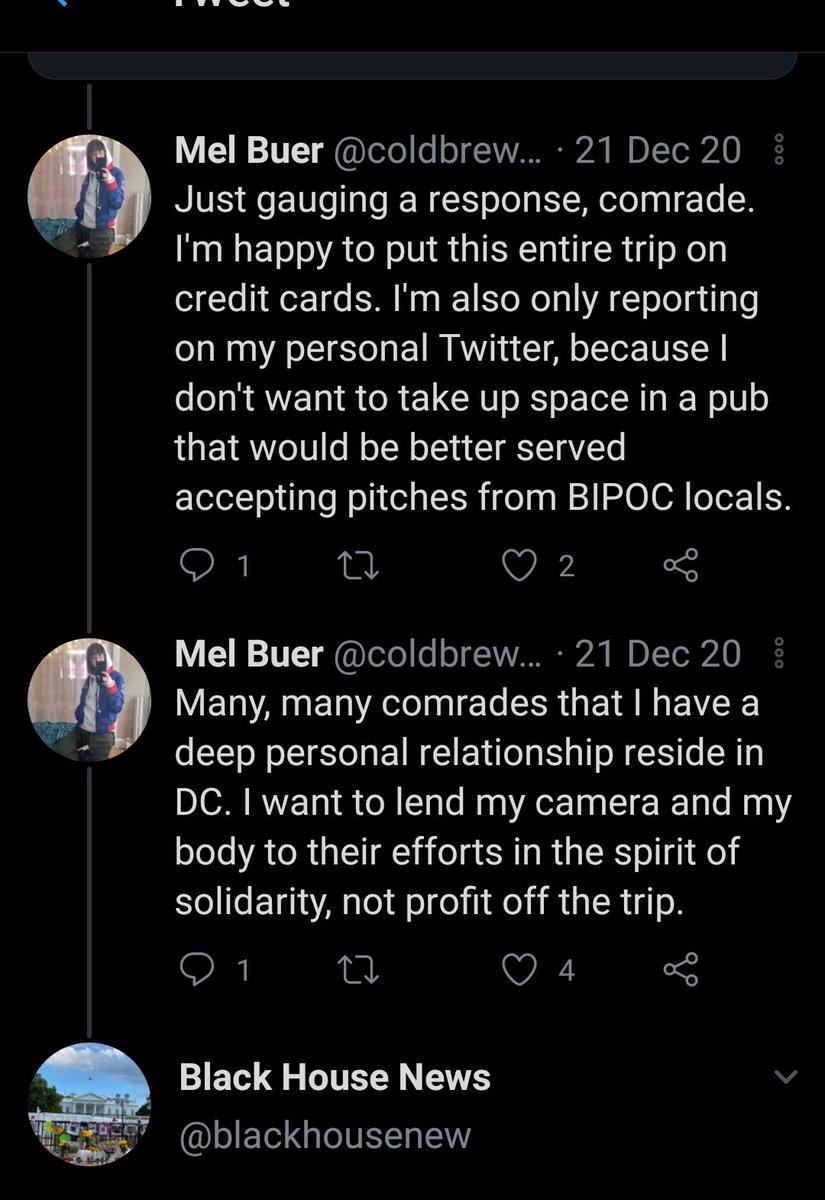Open more options on first Mel Buer tweet
Viewport: 825px width, 1200px height.
780,151
